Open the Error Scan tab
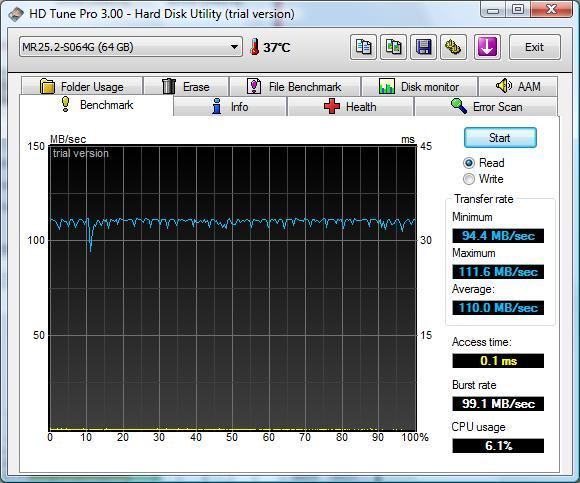Screen dimensions: 580x483 (486, 107)
